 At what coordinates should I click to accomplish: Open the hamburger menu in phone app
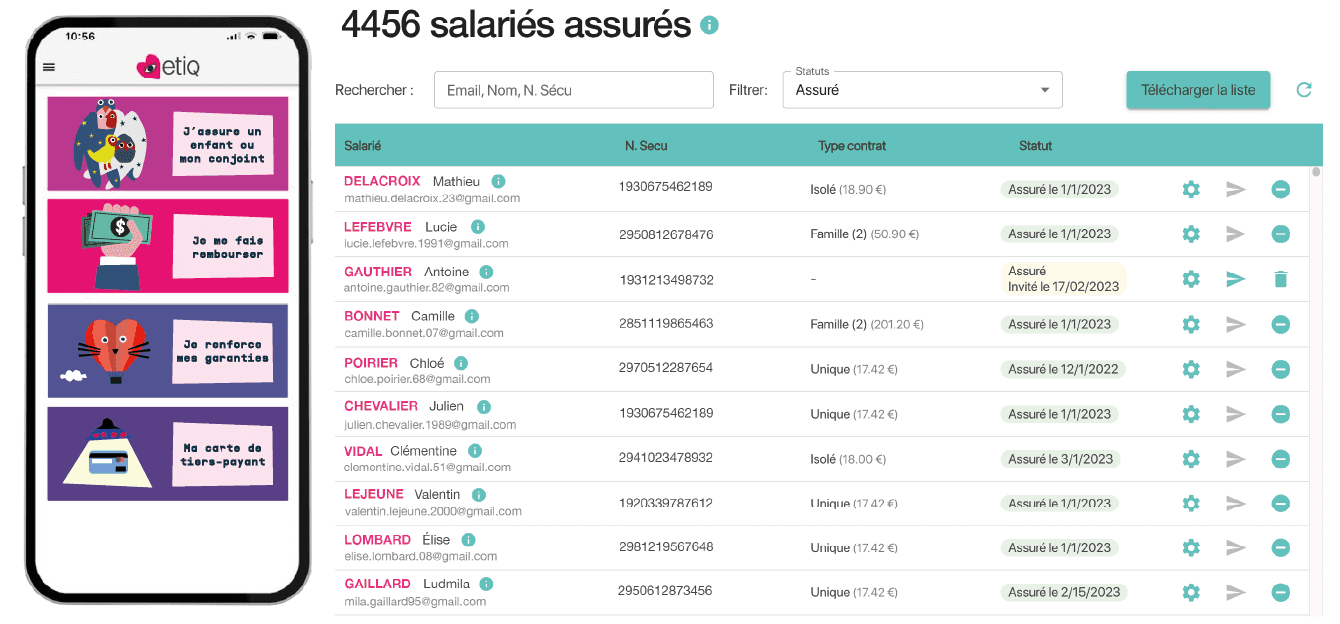click(49, 67)
